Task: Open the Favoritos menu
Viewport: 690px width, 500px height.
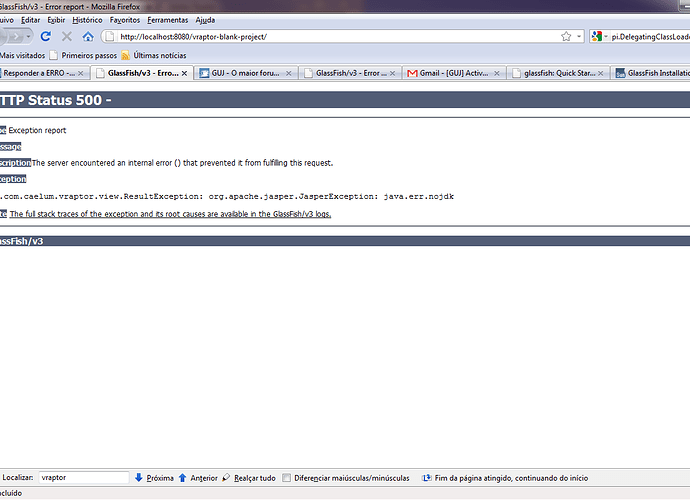Action: (125, 20)
